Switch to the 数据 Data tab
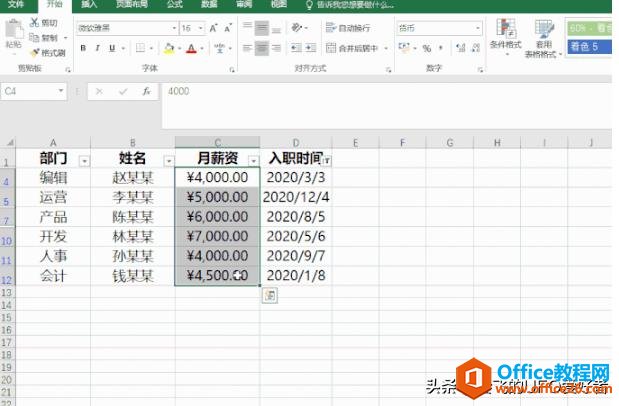The image size is (619, 406). coord(209,4)
